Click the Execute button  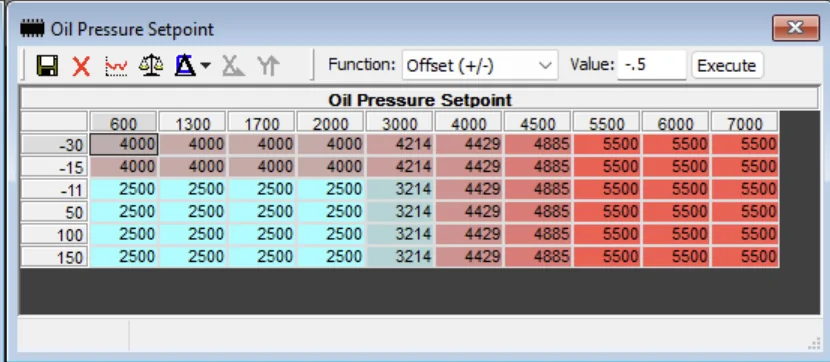click(x=727, y=65)
